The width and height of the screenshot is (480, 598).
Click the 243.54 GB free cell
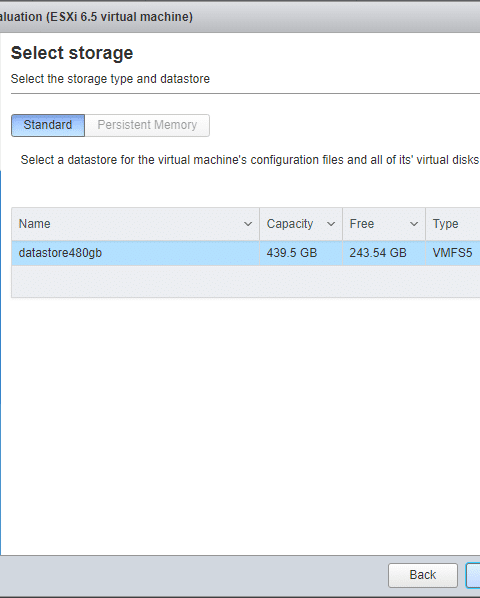384,253
